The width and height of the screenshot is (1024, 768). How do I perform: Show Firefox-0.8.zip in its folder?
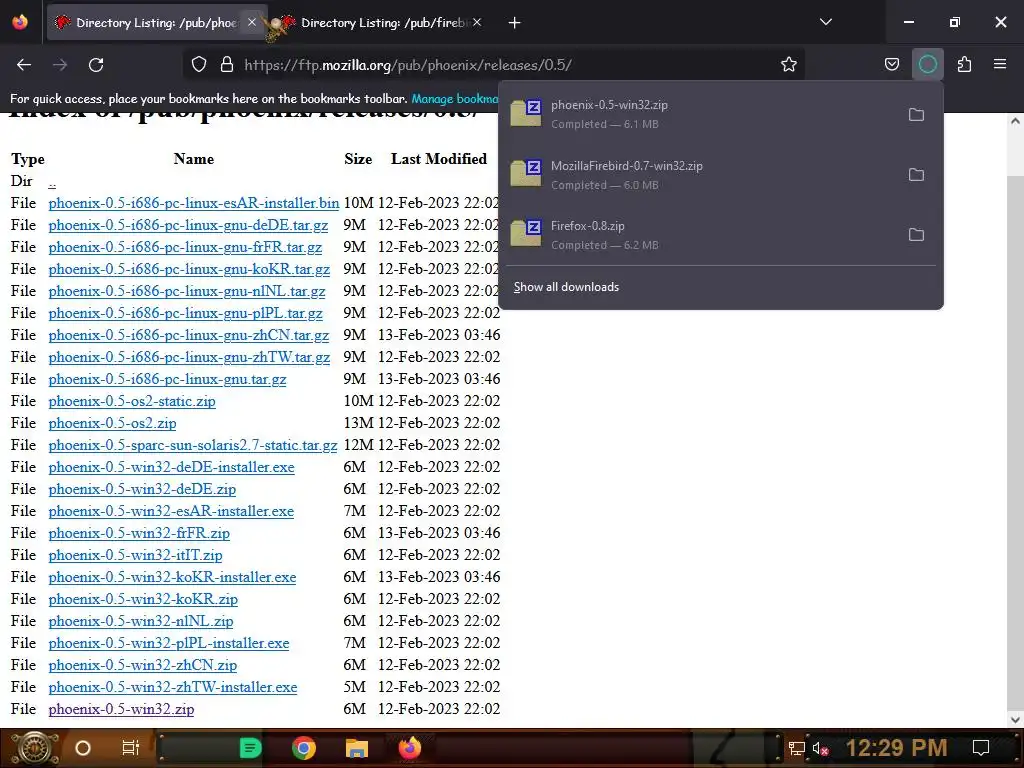coord(916,235)
